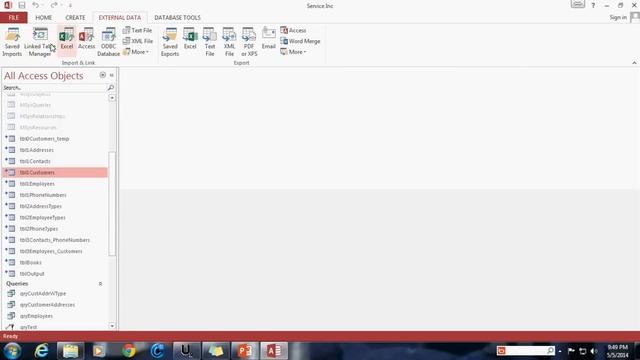Screen dimensions: 640x360
Task: Export to Access database
Action: pyautogui.click(x=293, y=30)
